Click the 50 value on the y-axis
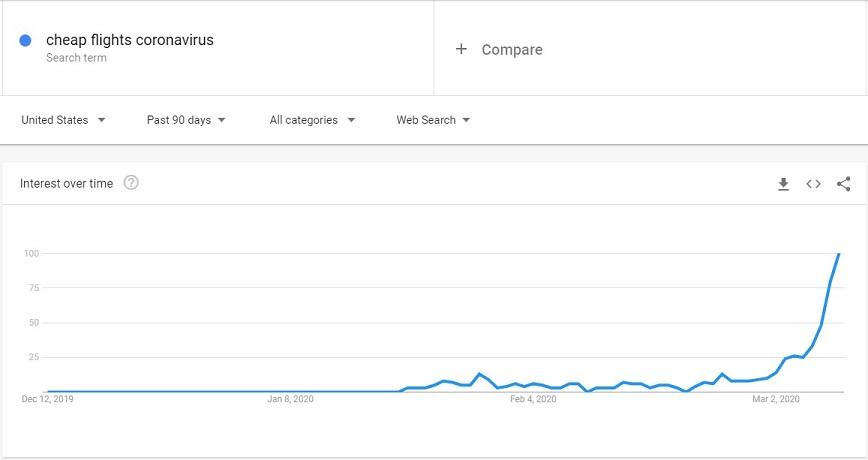 [34, 323]
